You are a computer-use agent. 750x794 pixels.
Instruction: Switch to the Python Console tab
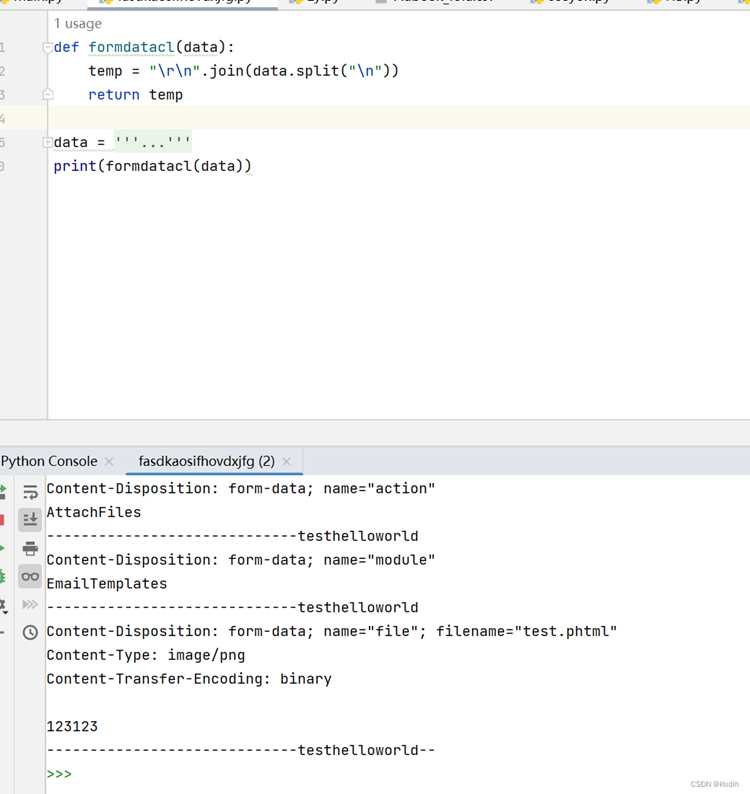coord(49,461)
